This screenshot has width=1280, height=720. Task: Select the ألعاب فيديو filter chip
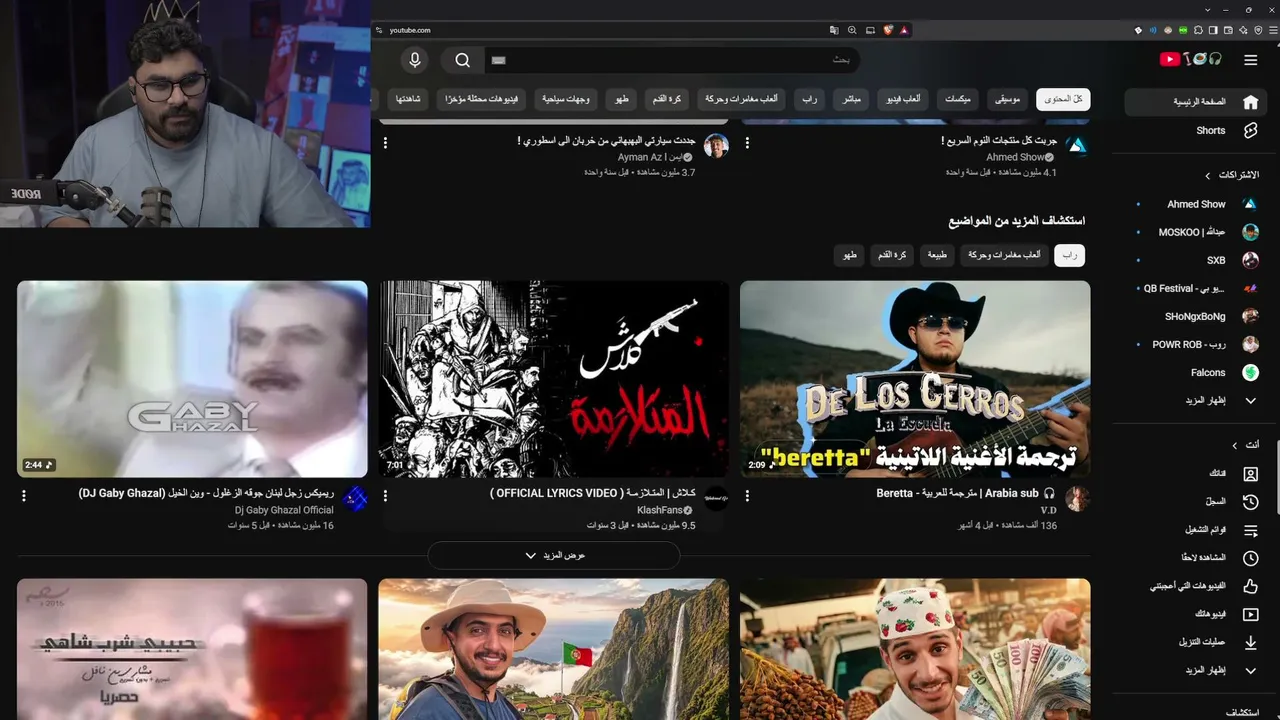coord(903,99)
